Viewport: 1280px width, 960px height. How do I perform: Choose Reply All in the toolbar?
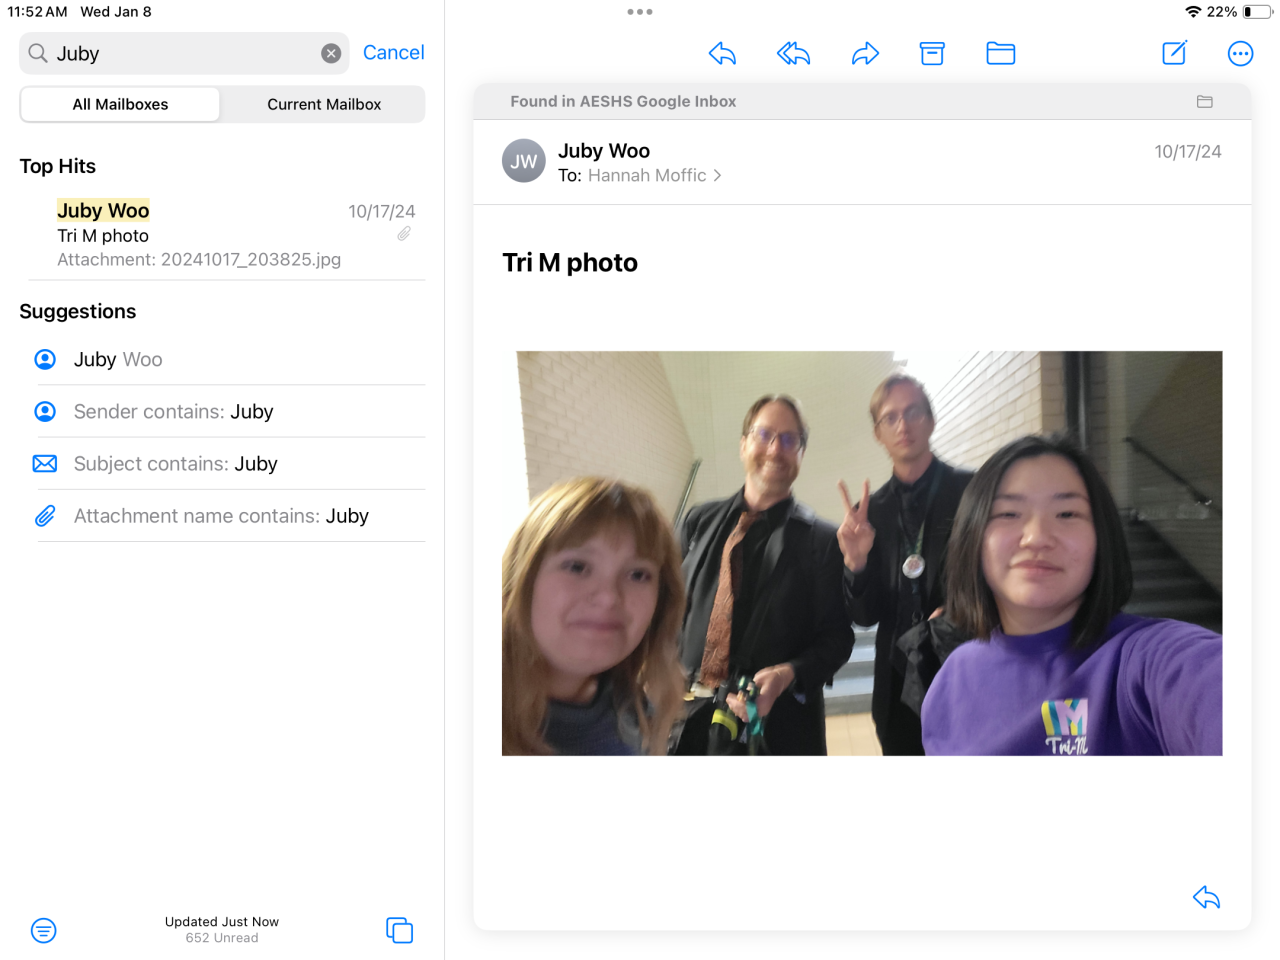click(793, 53)
